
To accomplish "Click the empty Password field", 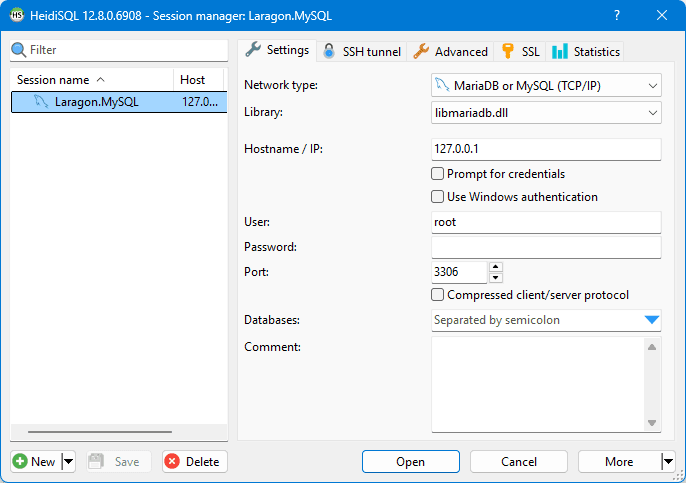I will 546,247.
